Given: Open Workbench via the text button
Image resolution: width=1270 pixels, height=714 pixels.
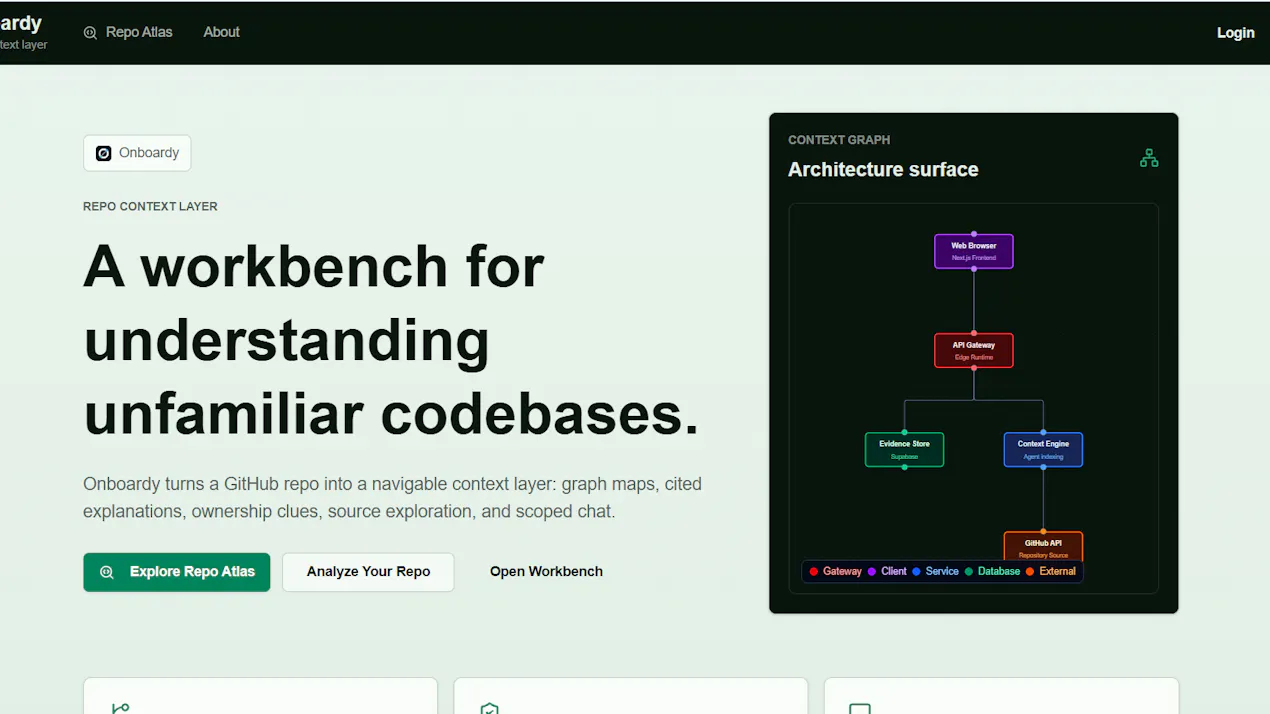Looking at the screenshot, I should pos(546,572).
